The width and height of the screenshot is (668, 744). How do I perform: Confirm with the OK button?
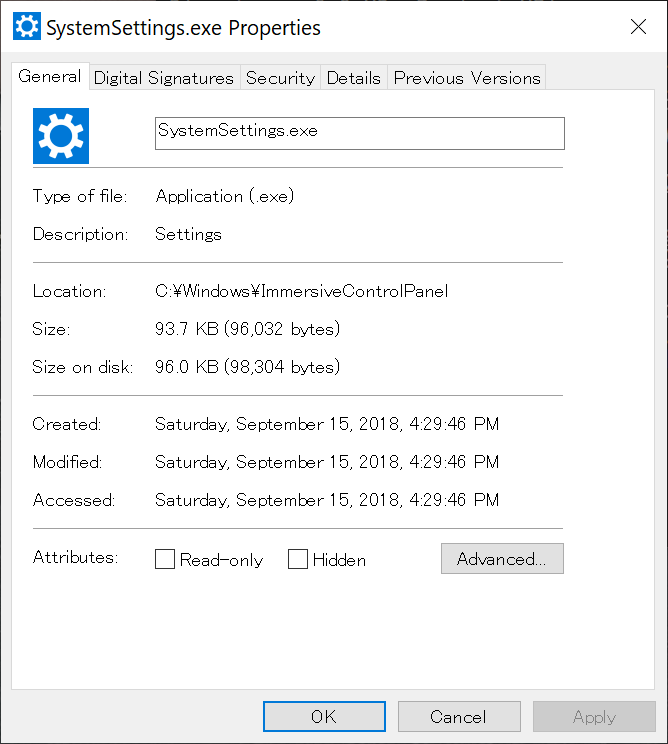[x=324, y=716]
